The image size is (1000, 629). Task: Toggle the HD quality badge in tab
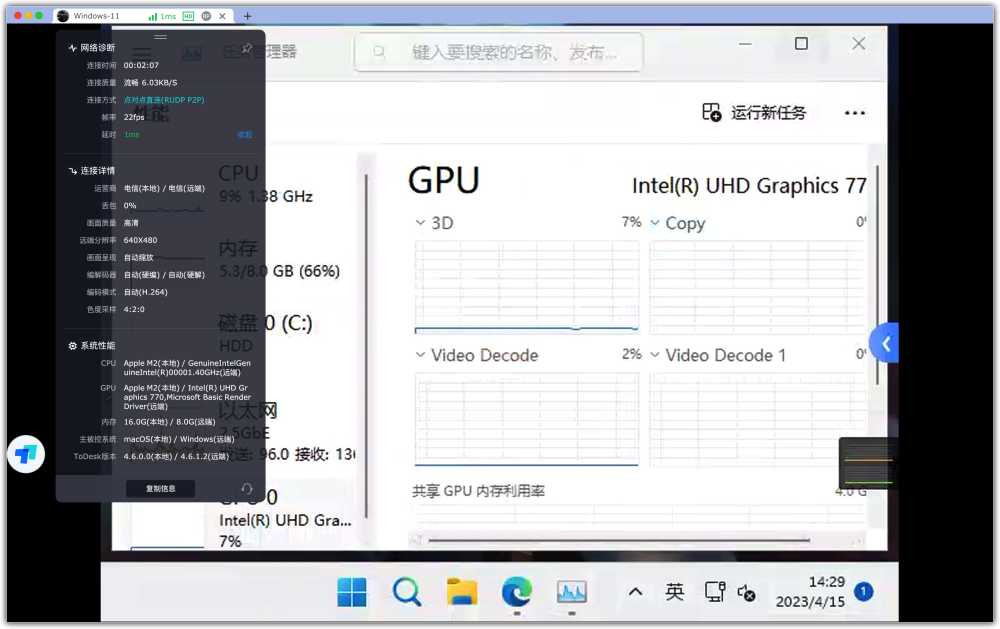(x=188, y=16)
